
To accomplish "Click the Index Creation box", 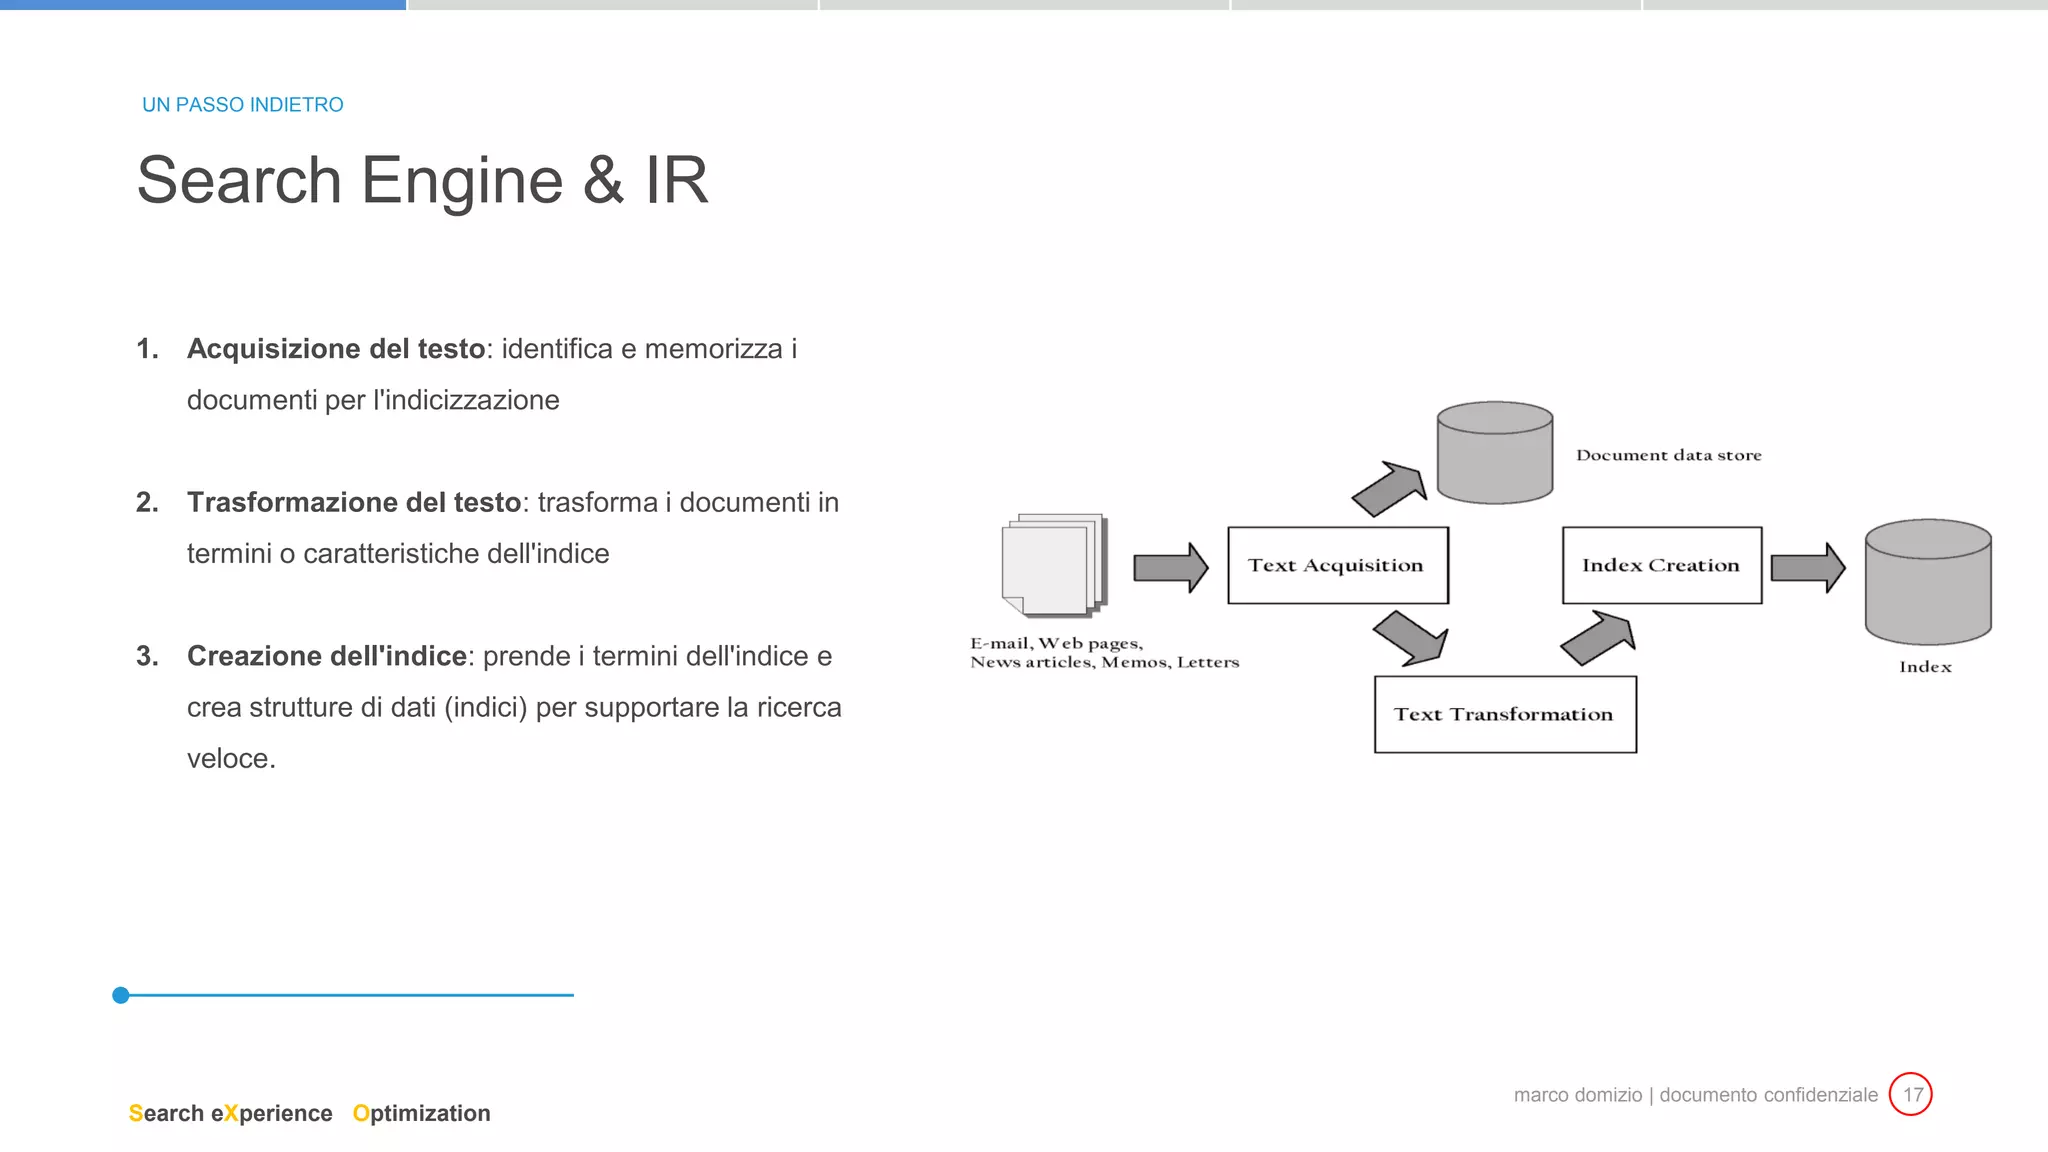I will tap(1661, 565).
